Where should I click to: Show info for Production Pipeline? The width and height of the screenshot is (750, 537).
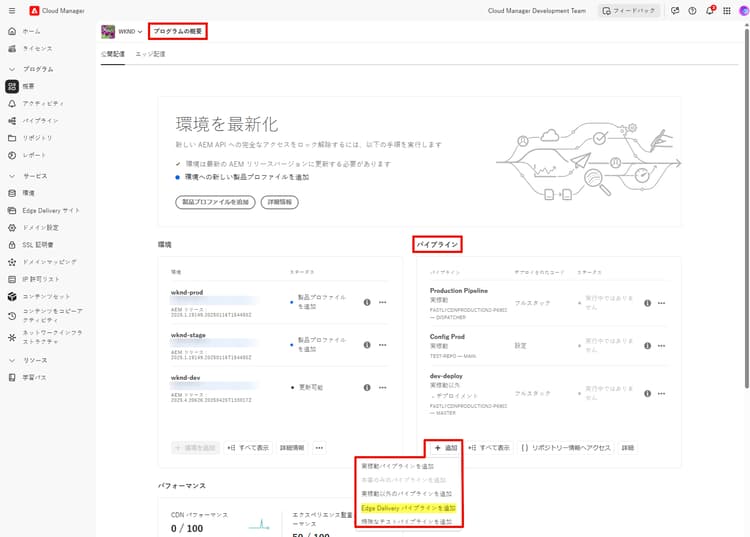[647, 303]
